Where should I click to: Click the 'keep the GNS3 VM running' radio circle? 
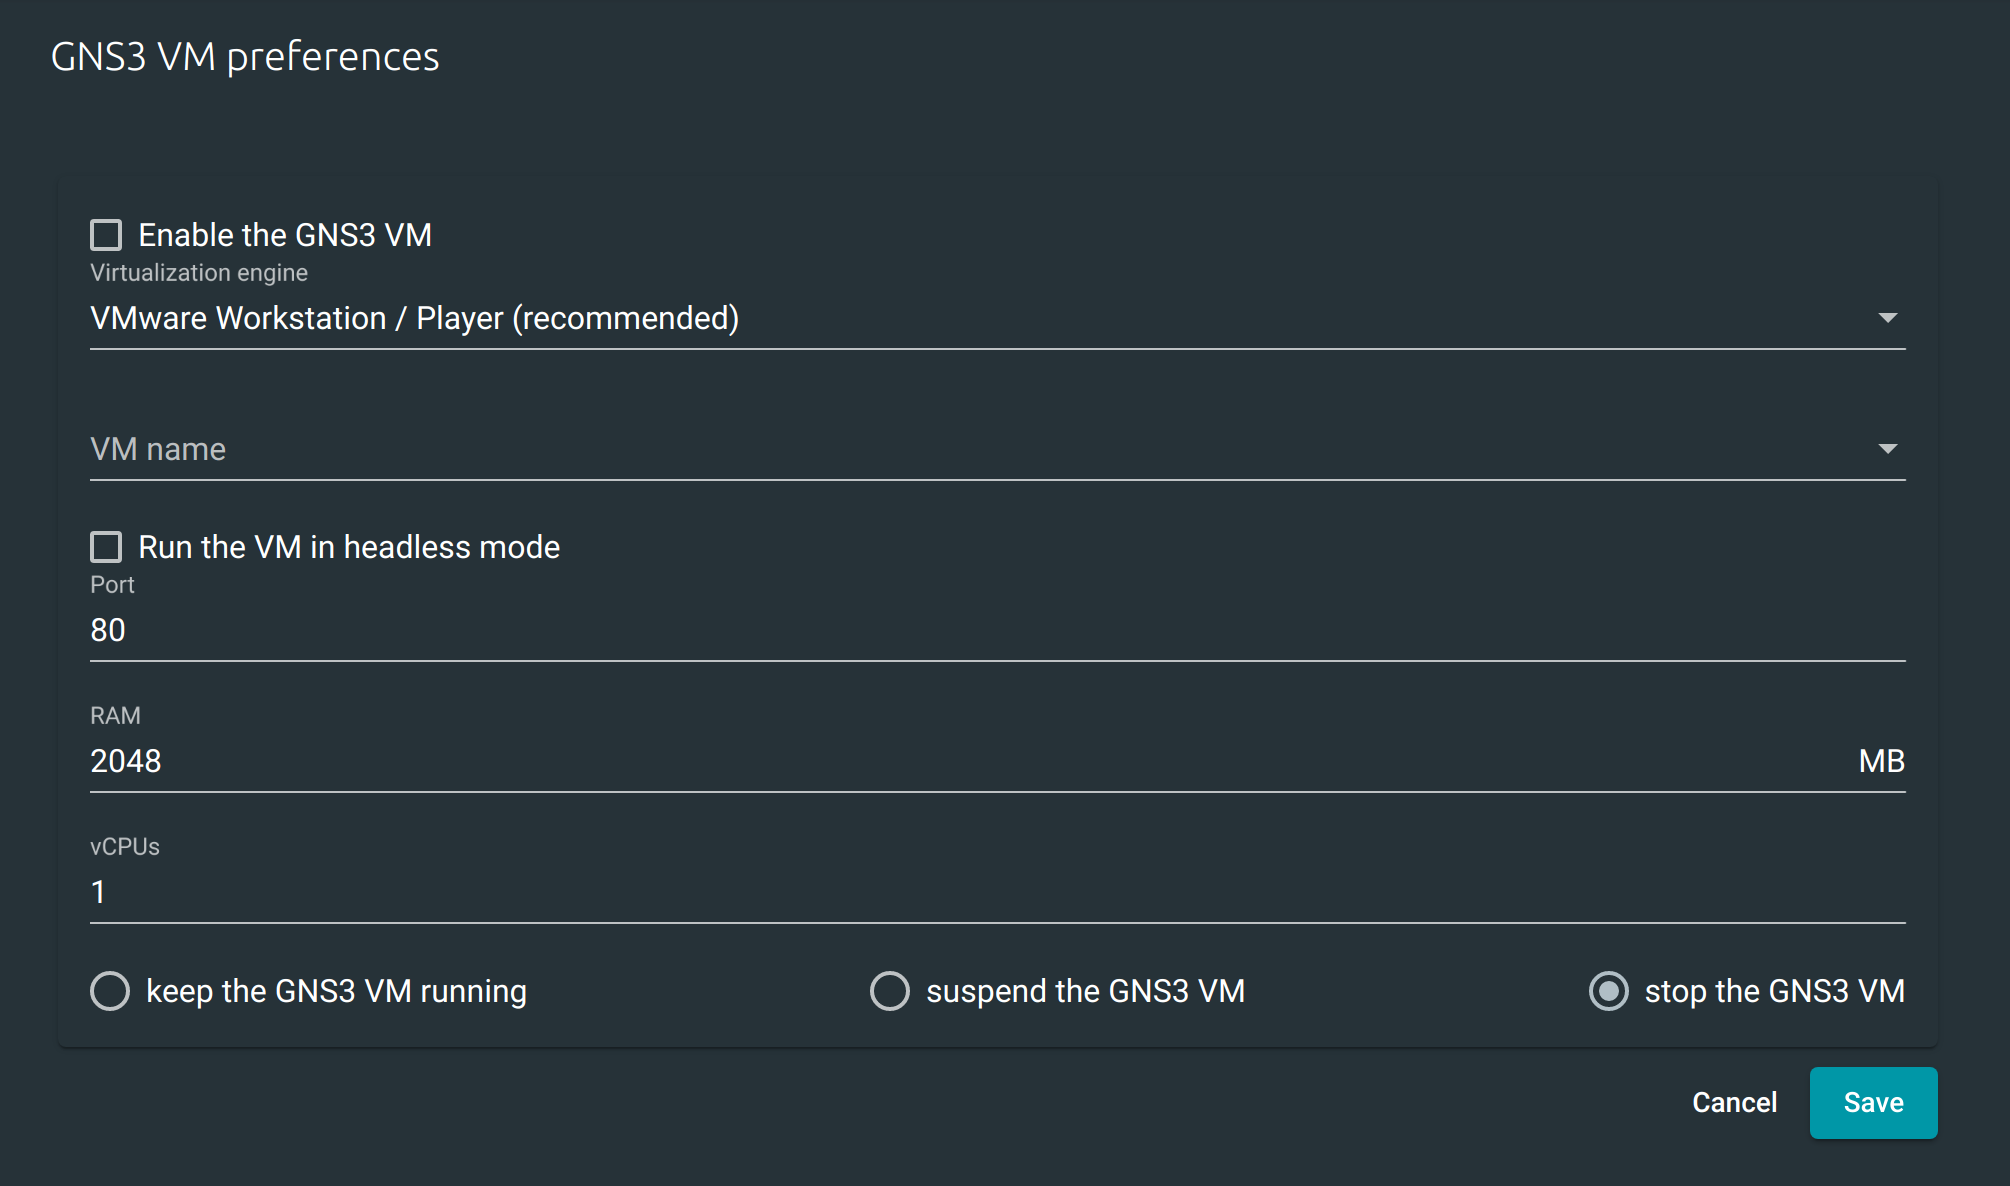click(x=110, y=991)
